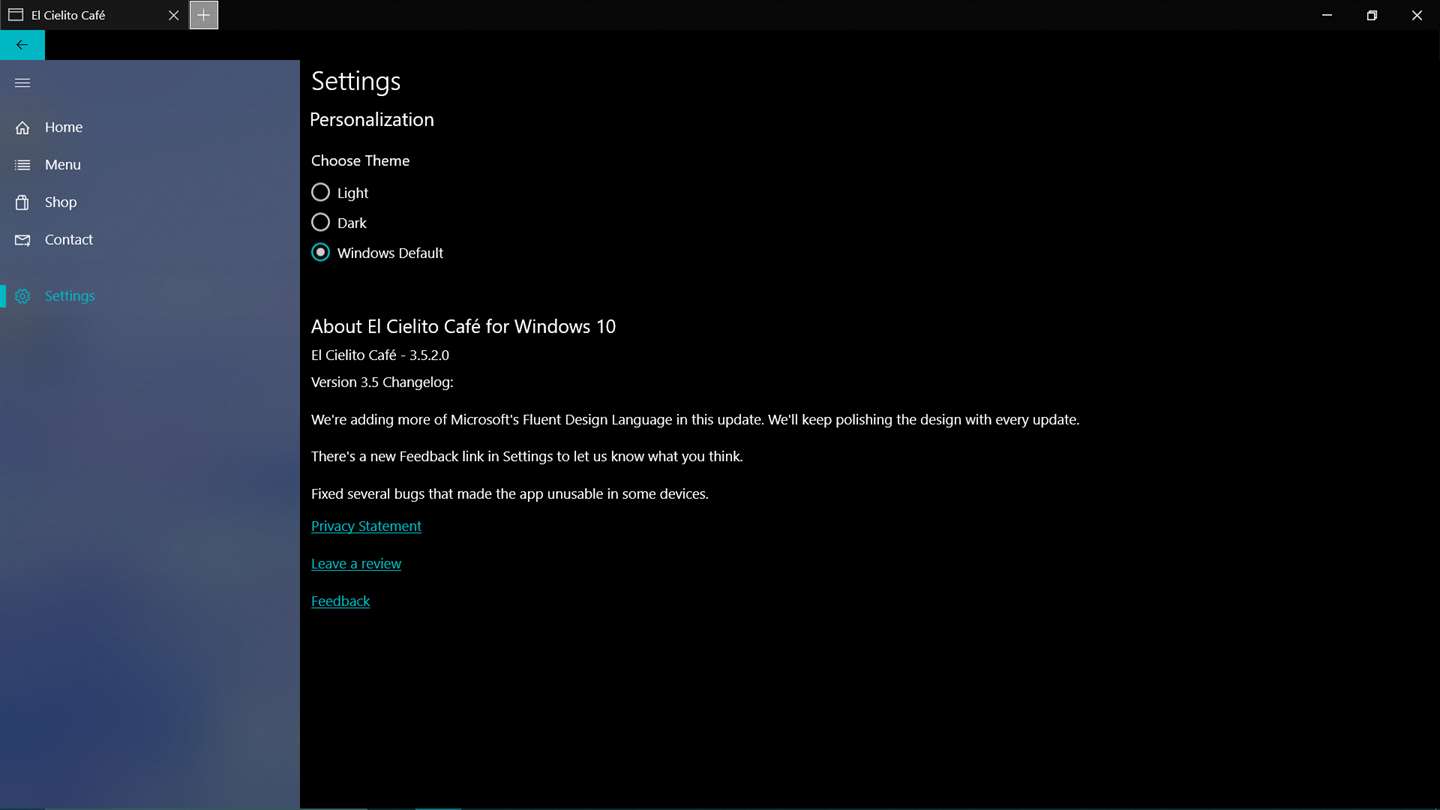The height and width of the screenshot is (810, 1440).
Task: Click the teal back arrow button
Action: coord(22,45)
